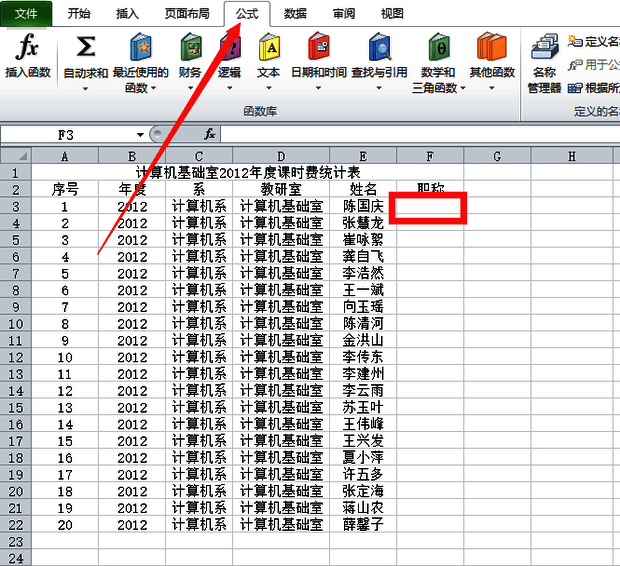Open the Lookup and Reference functions icon
Screen dimensions: 620x566
click(x=380, y=47)
